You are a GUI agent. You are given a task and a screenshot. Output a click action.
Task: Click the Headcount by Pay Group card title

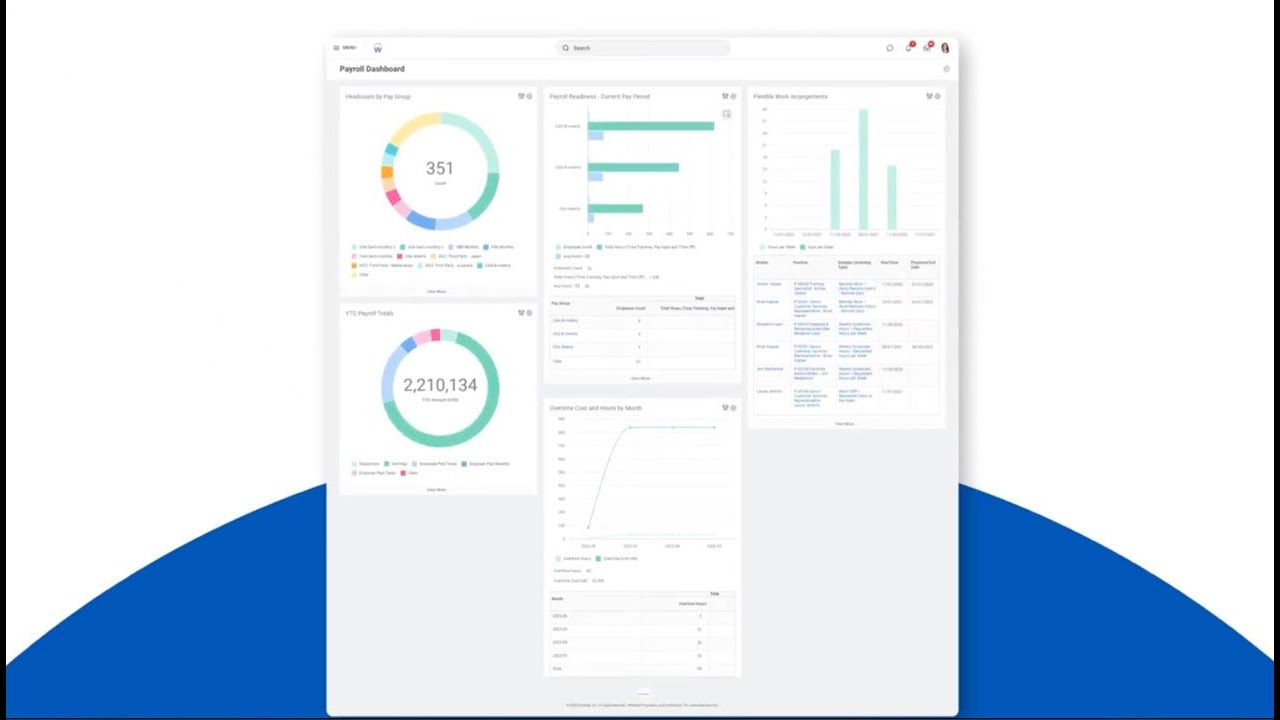pyautogui.click(x=378, y=97)
